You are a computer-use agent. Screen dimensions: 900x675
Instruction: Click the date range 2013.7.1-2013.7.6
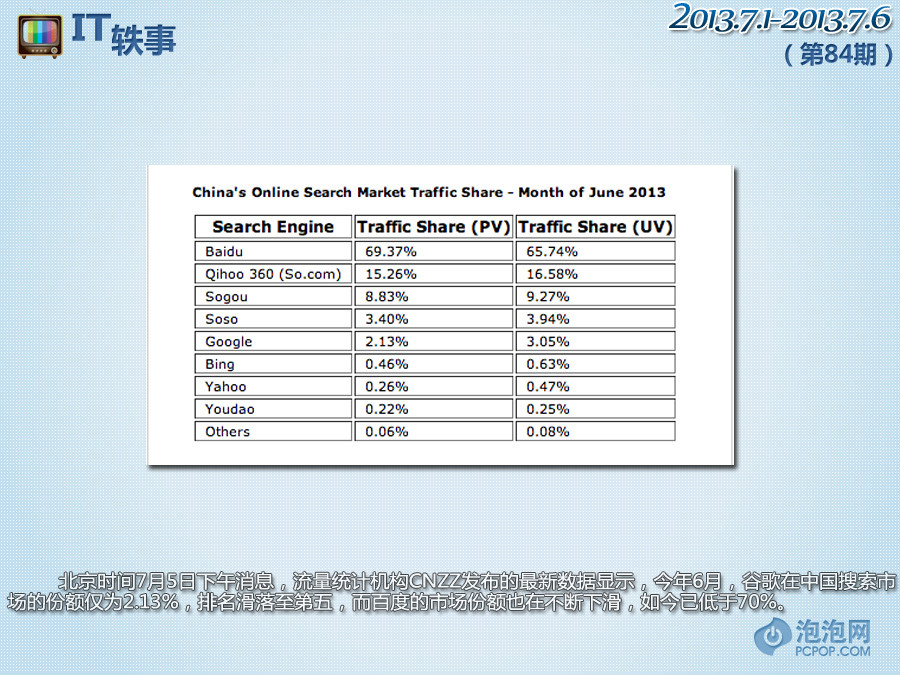click(x=780, y=18)
